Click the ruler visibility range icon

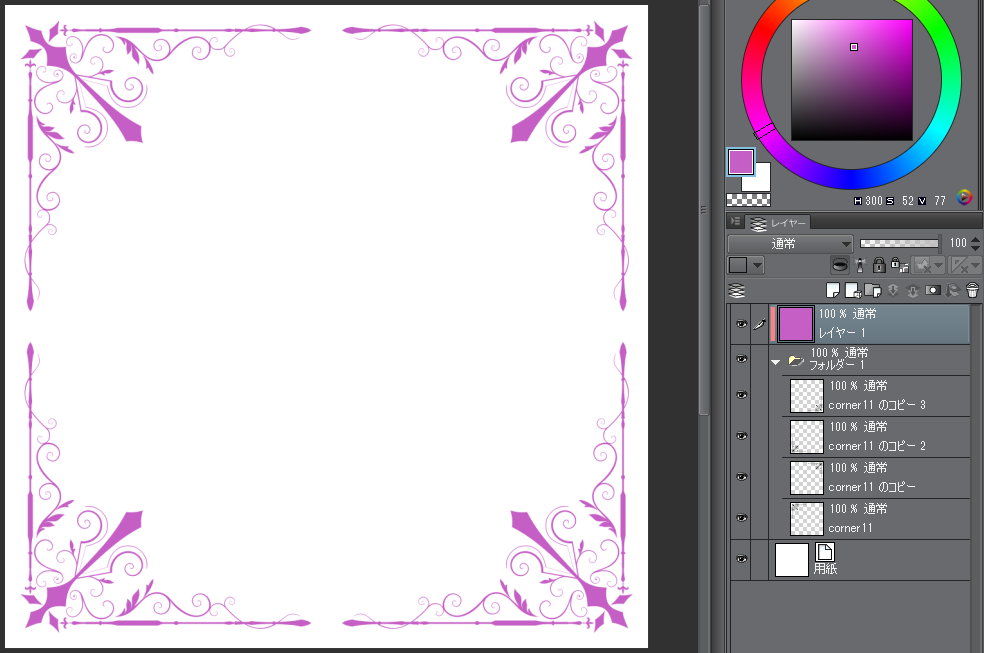pyautogui.click(x=960, y=265)
